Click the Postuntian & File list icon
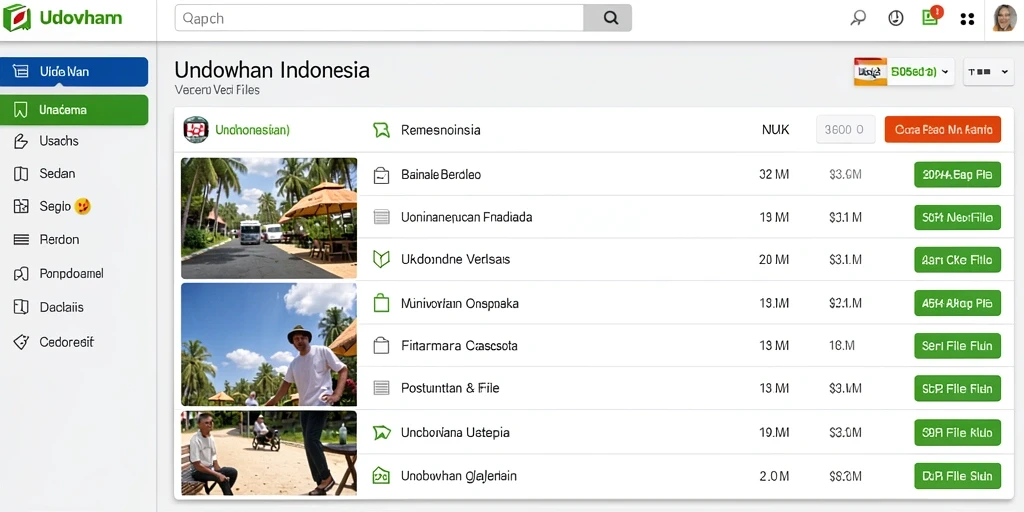 point(381,388)
